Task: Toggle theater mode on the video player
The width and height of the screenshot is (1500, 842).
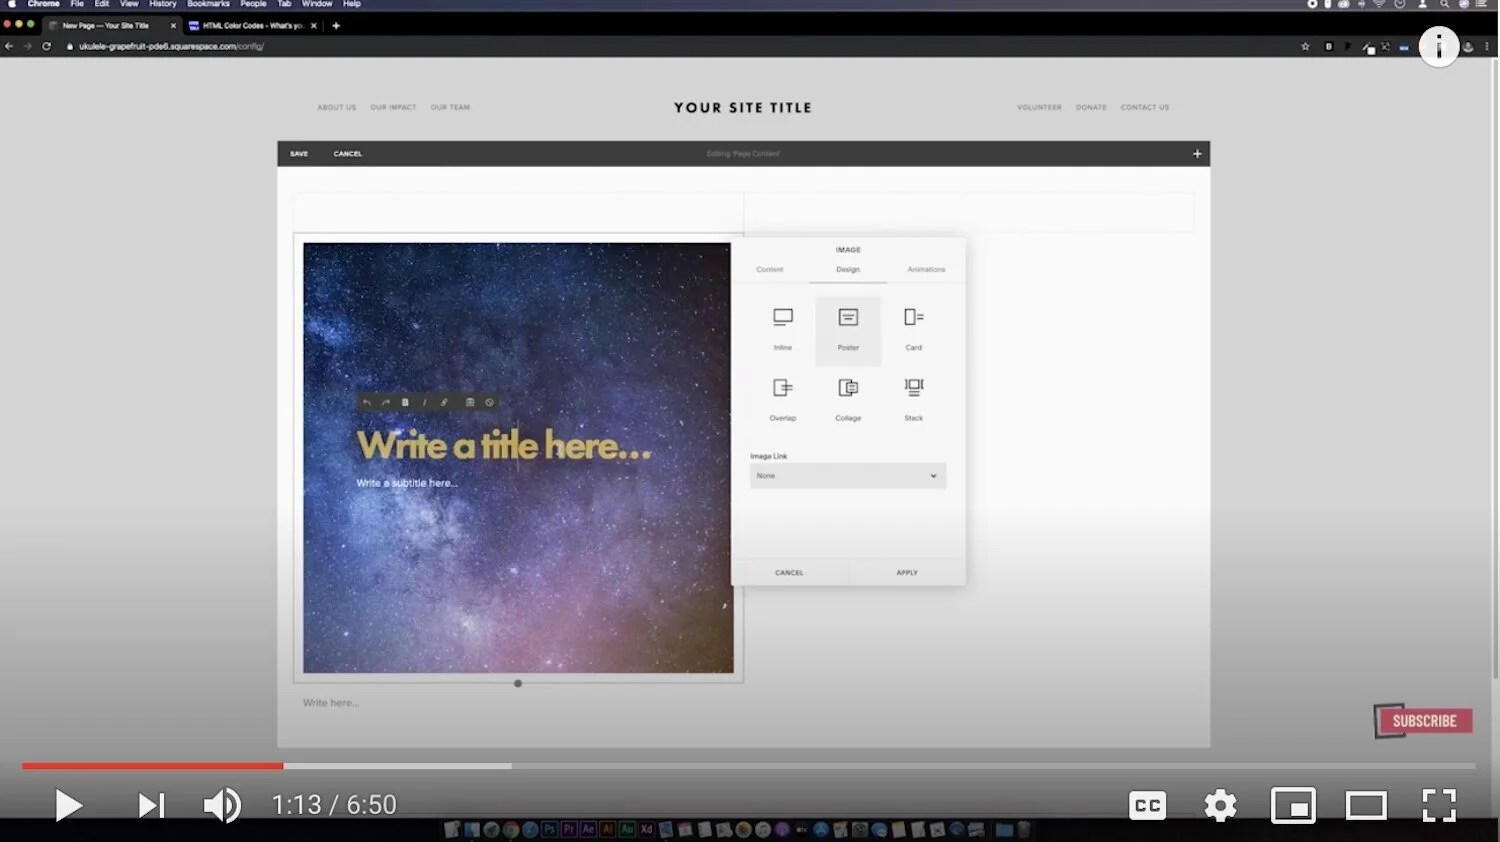Action: 1366,805
